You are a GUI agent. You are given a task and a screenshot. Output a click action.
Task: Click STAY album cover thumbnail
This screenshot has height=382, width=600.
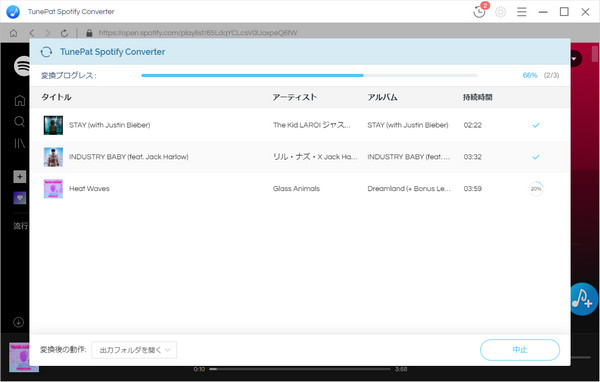[53, 125]
